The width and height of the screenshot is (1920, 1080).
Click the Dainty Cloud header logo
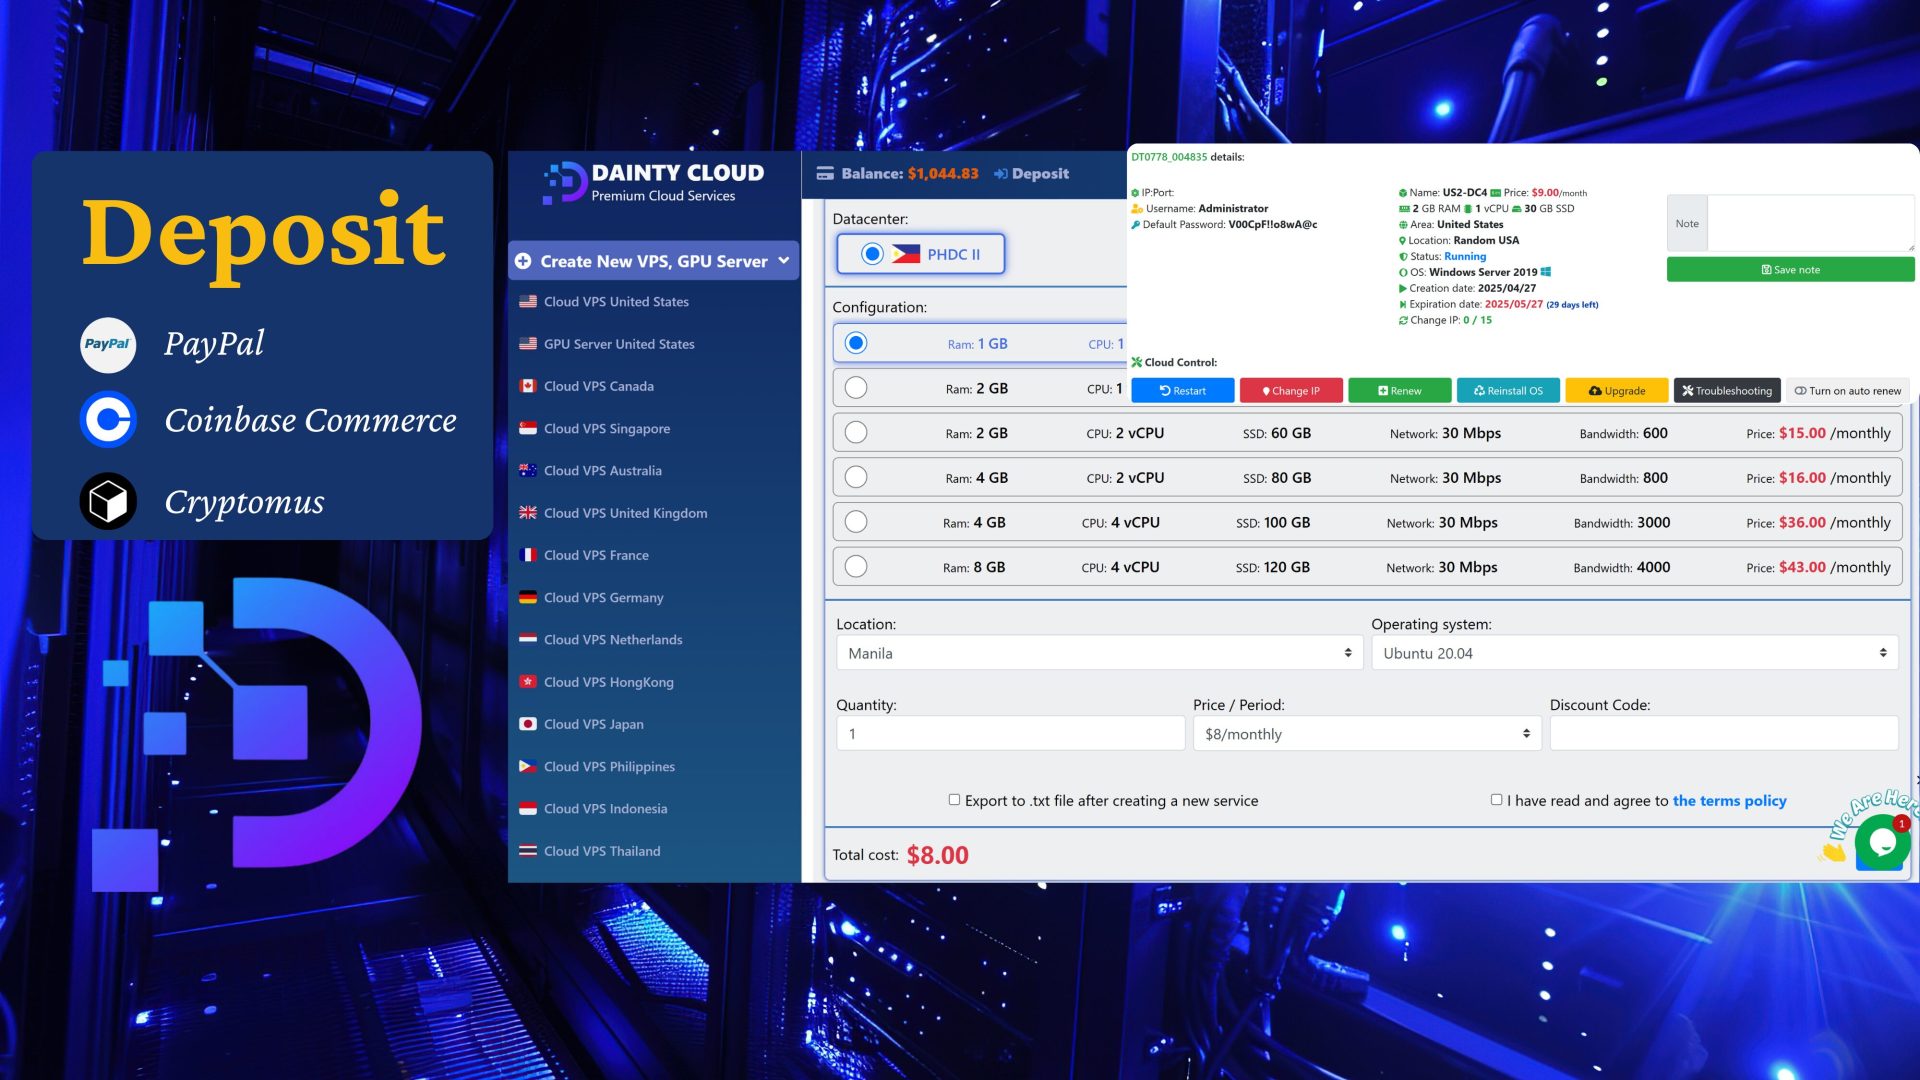[653, 182]
